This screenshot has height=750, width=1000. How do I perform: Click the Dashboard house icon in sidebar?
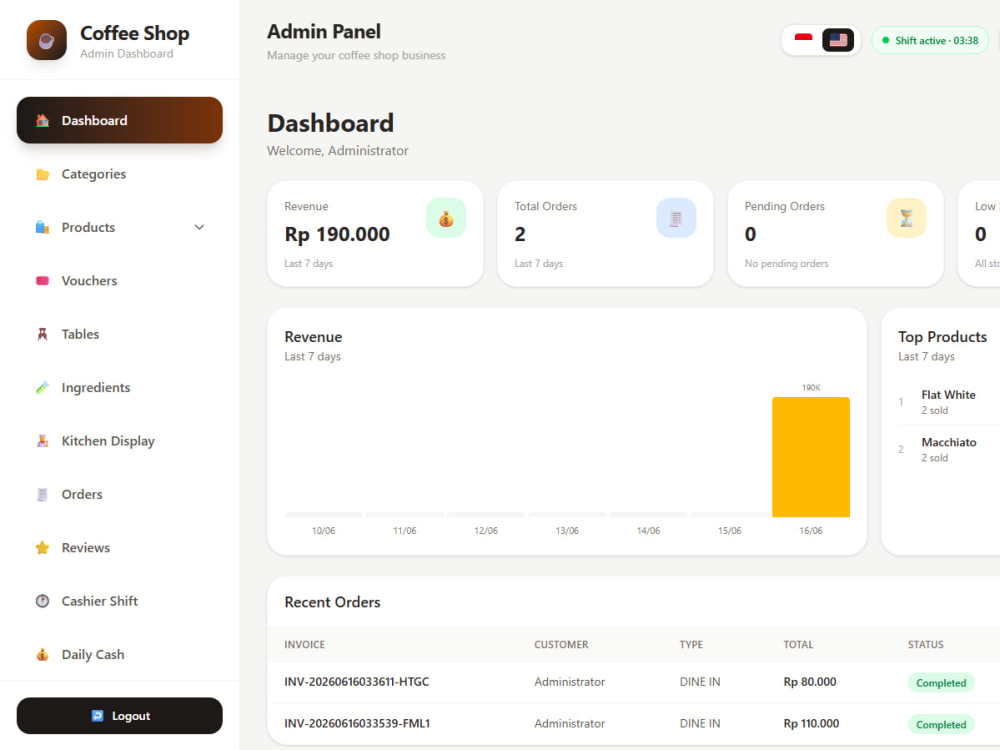pos(42,121)
